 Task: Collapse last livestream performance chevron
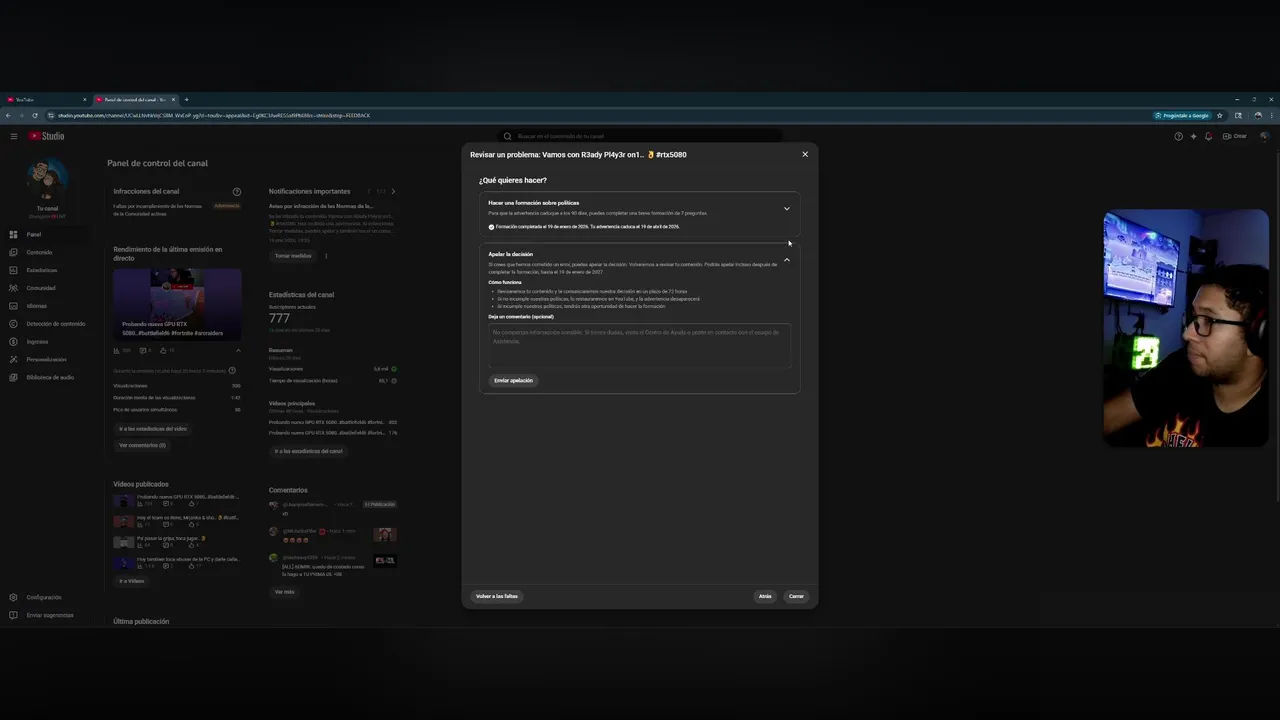238,350
